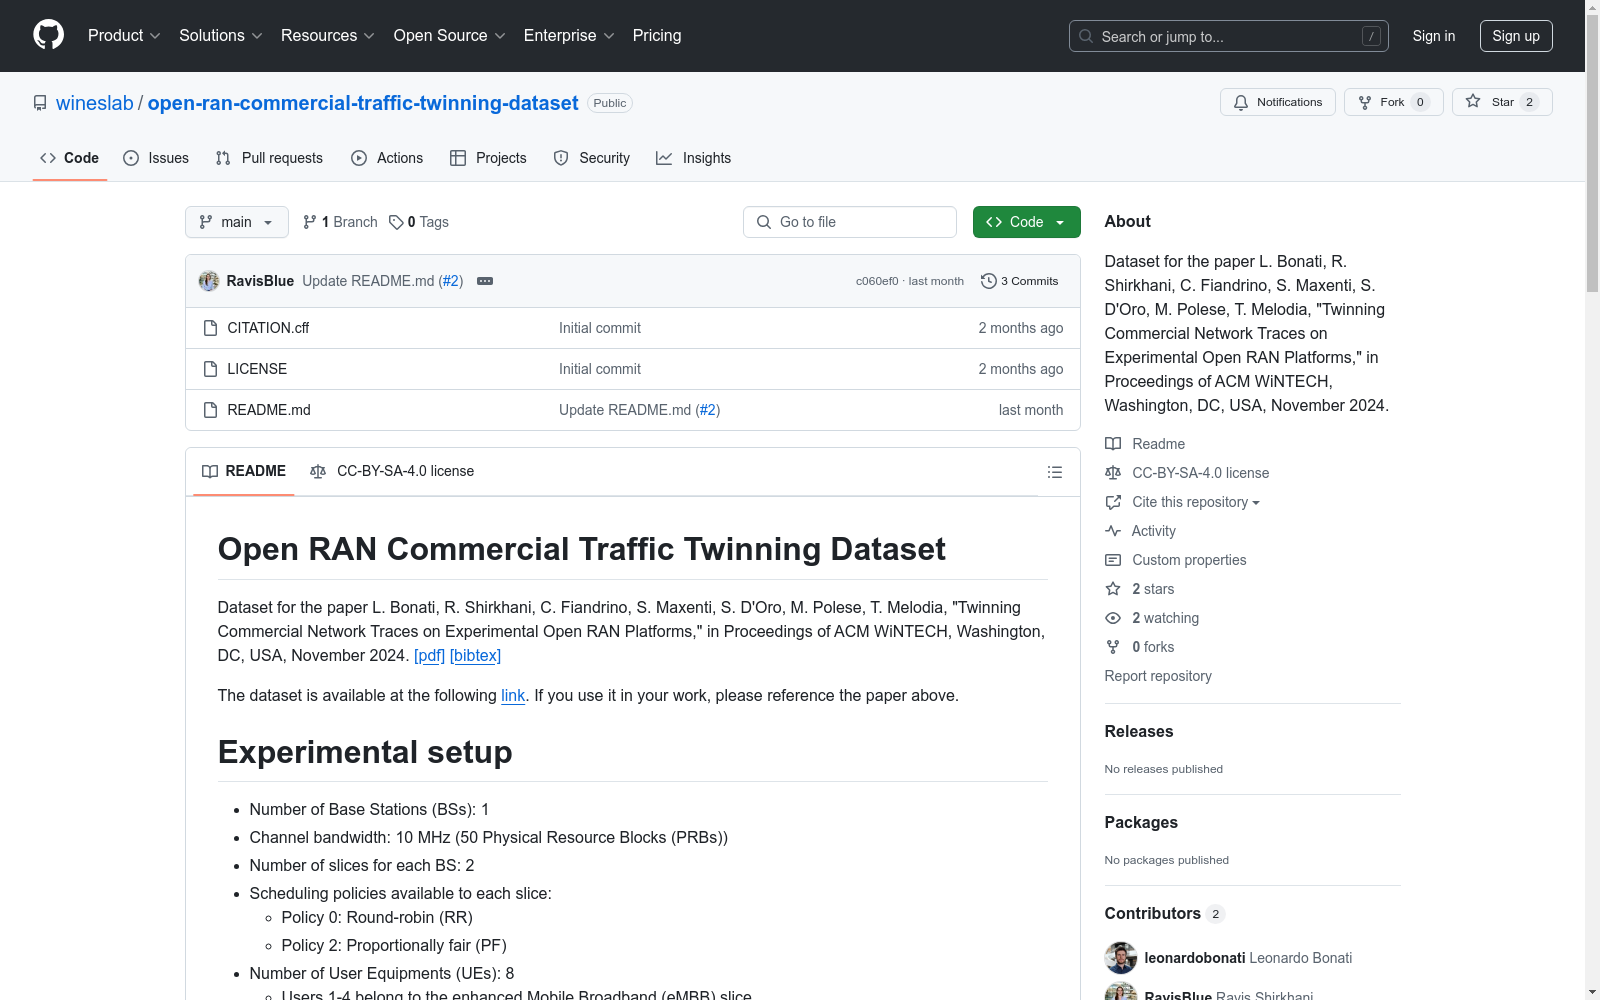
Task: Expand commit details ellipsis icon
Action: pos(485,281)
